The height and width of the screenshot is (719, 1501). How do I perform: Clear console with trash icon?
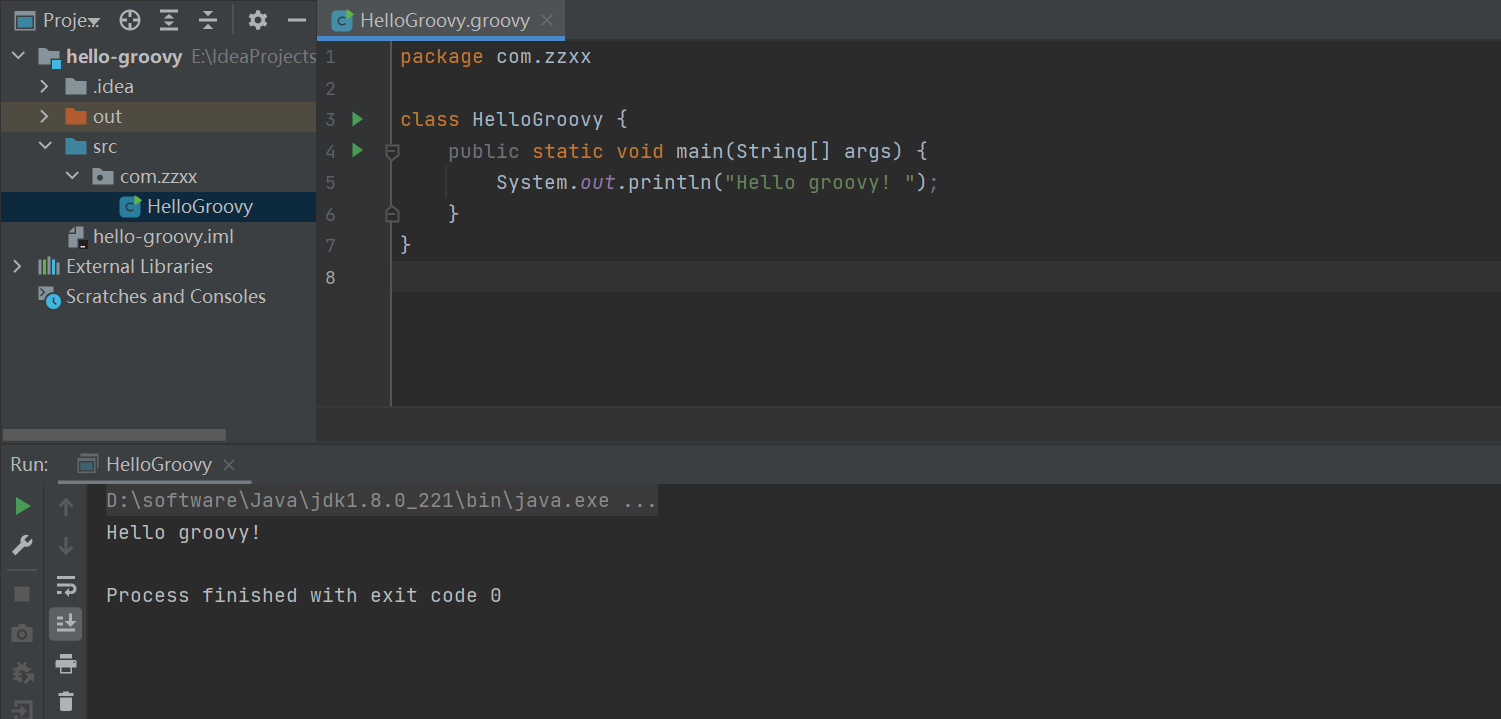(66, 701)
